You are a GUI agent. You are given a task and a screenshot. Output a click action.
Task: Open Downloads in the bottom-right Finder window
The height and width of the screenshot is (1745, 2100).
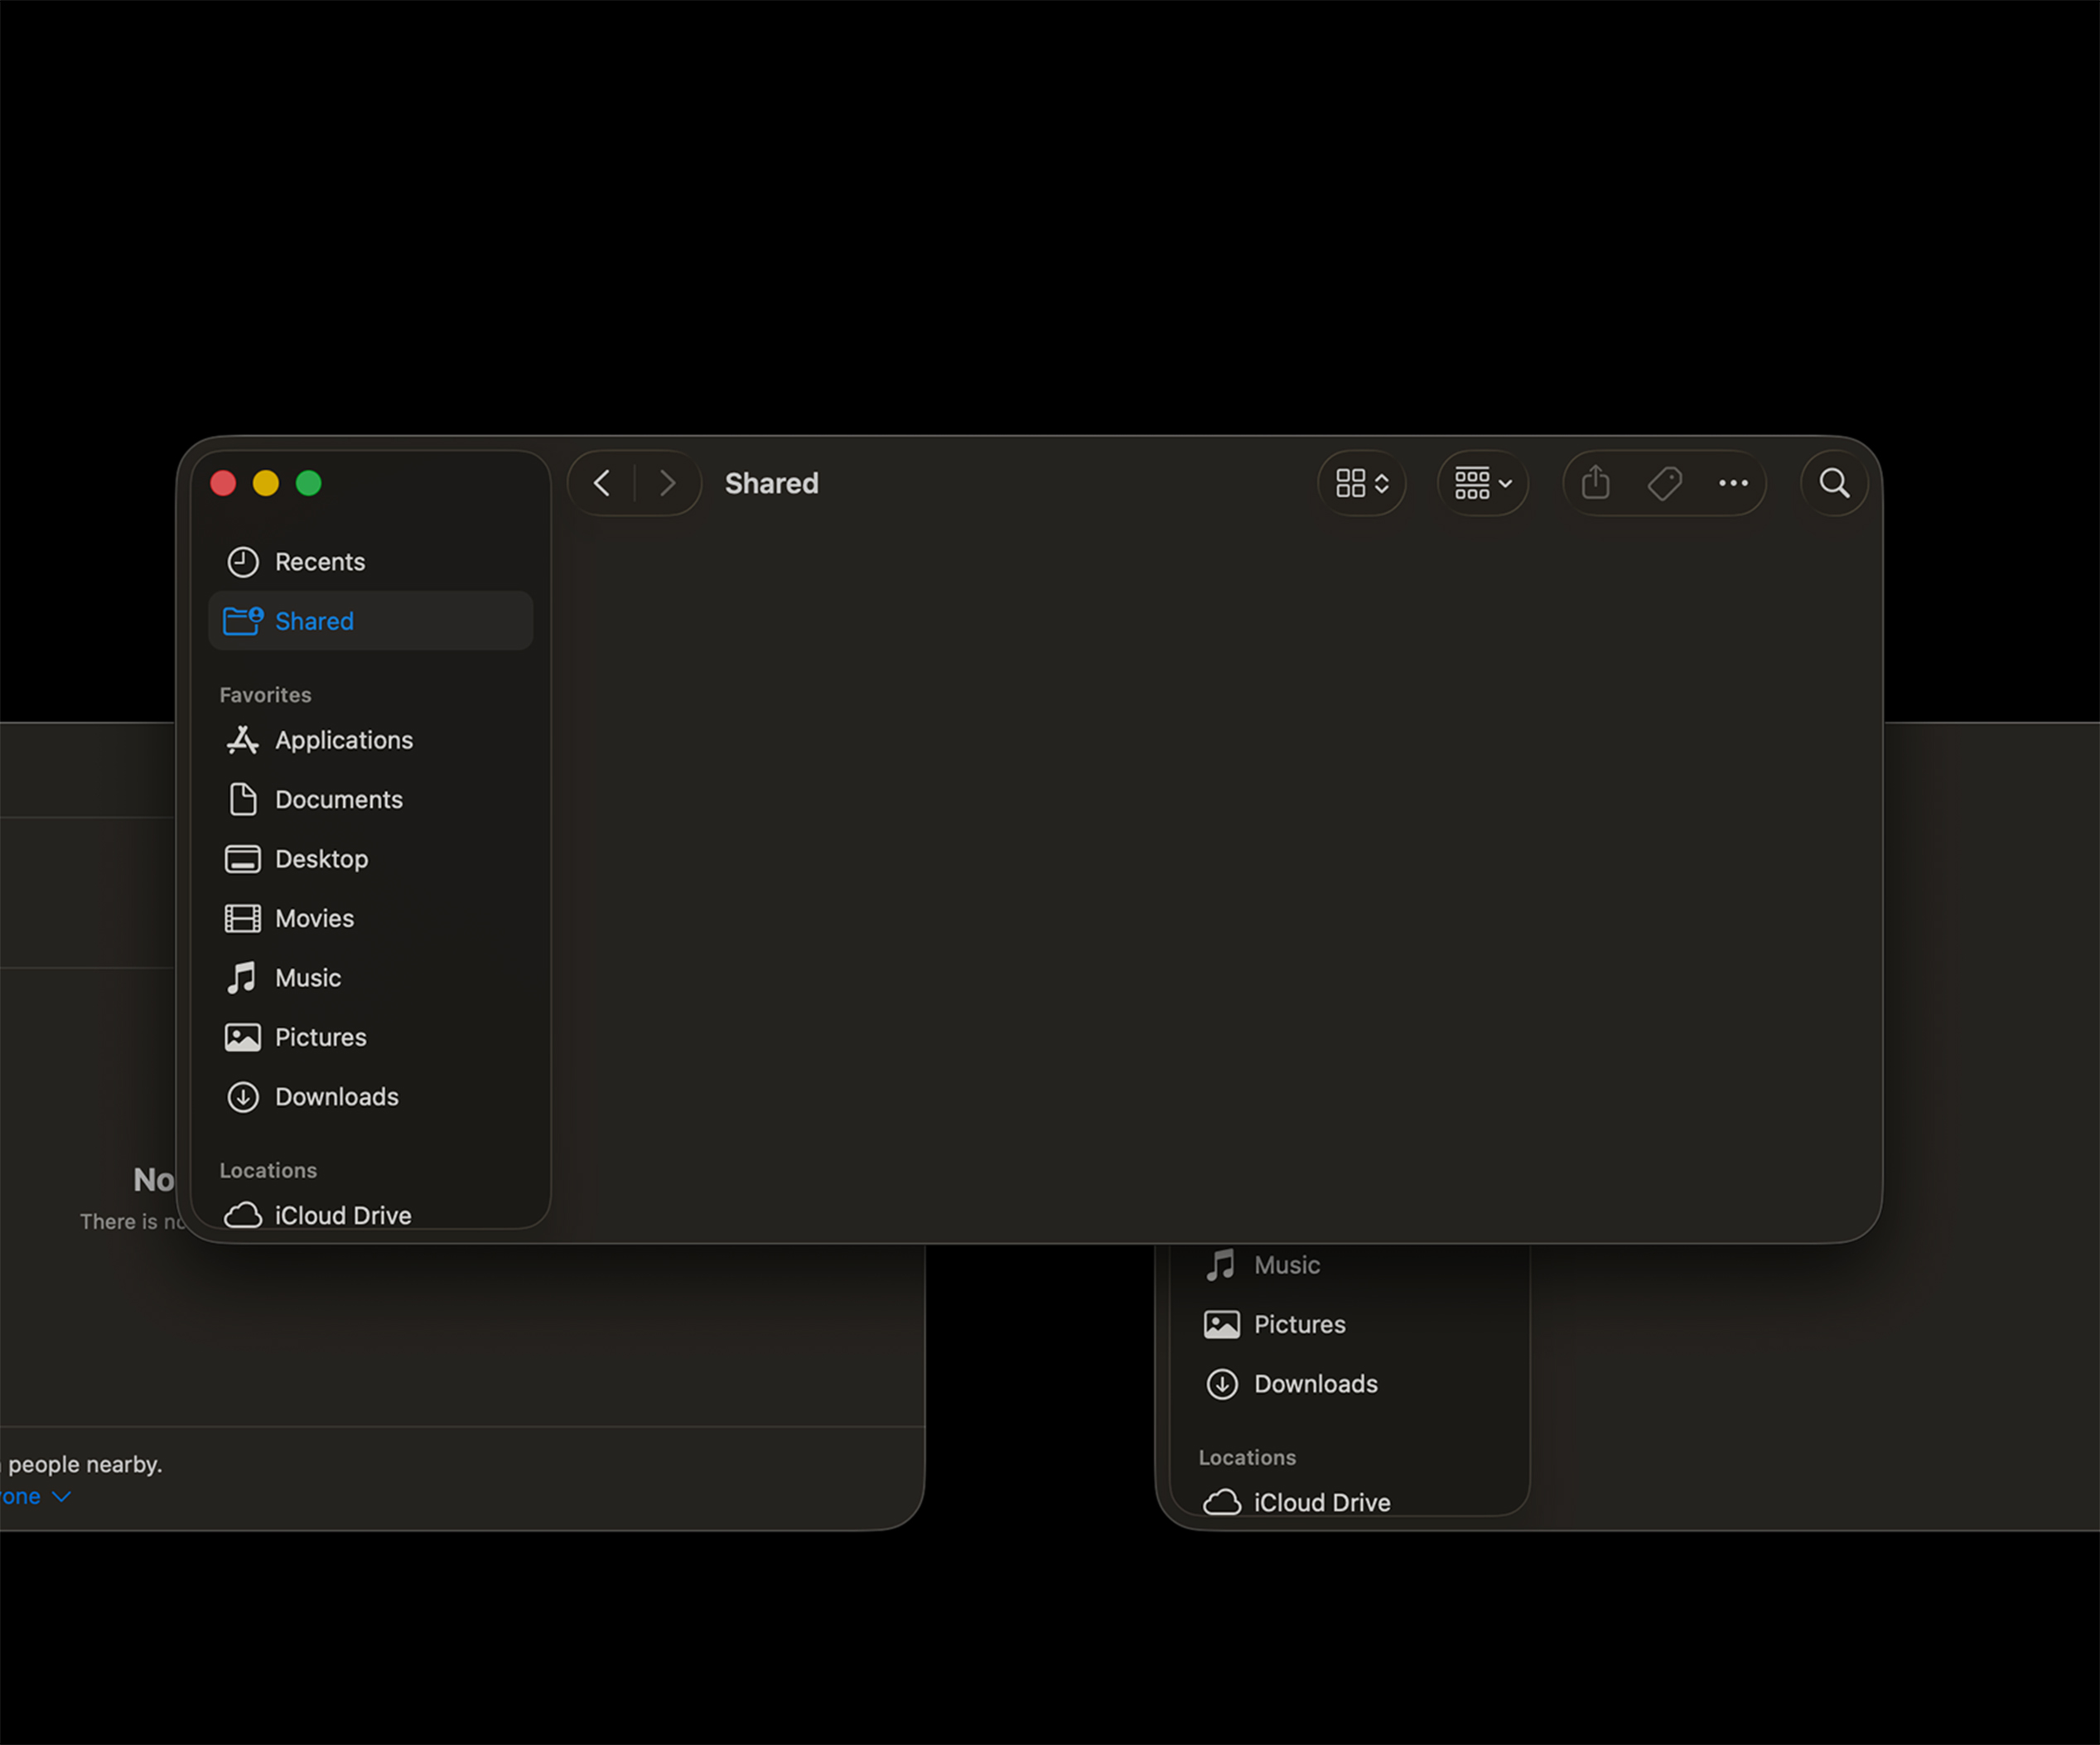point(1315,1383)
